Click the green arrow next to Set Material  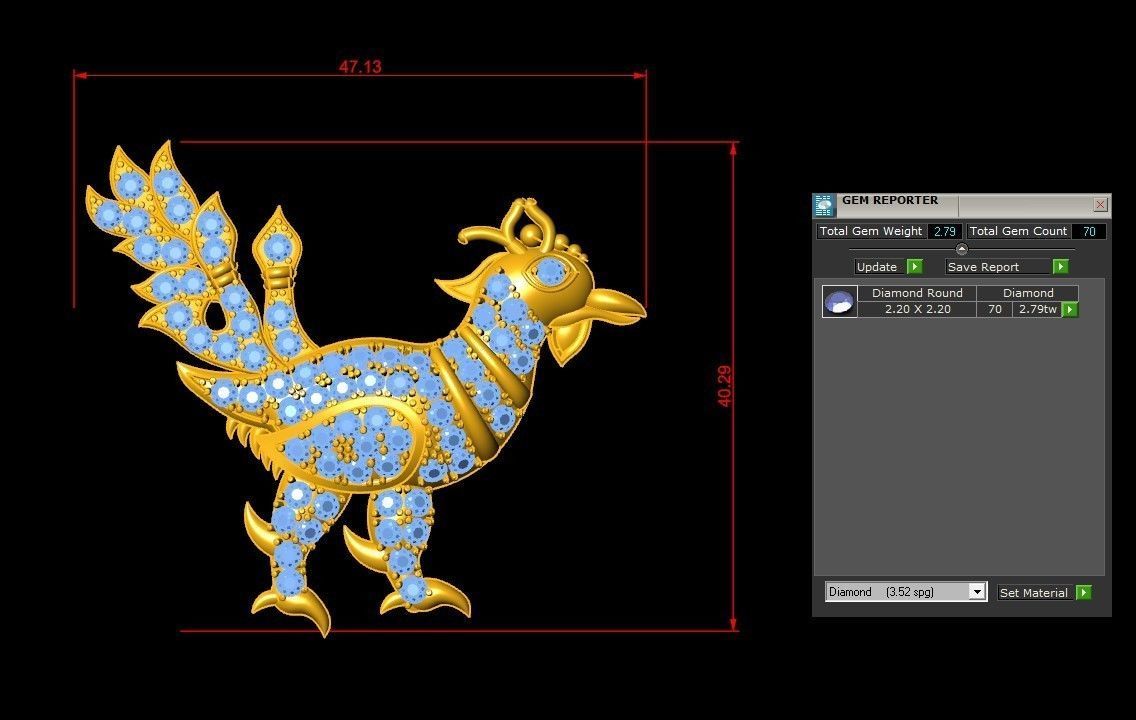click(x=1084, y=593)
